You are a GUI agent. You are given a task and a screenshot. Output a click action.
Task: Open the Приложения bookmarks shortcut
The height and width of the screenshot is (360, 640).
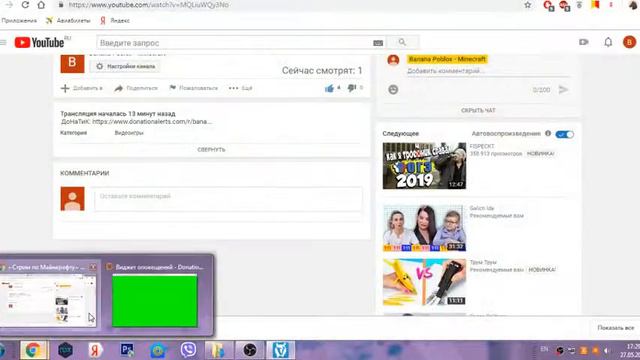click(19, 20)
